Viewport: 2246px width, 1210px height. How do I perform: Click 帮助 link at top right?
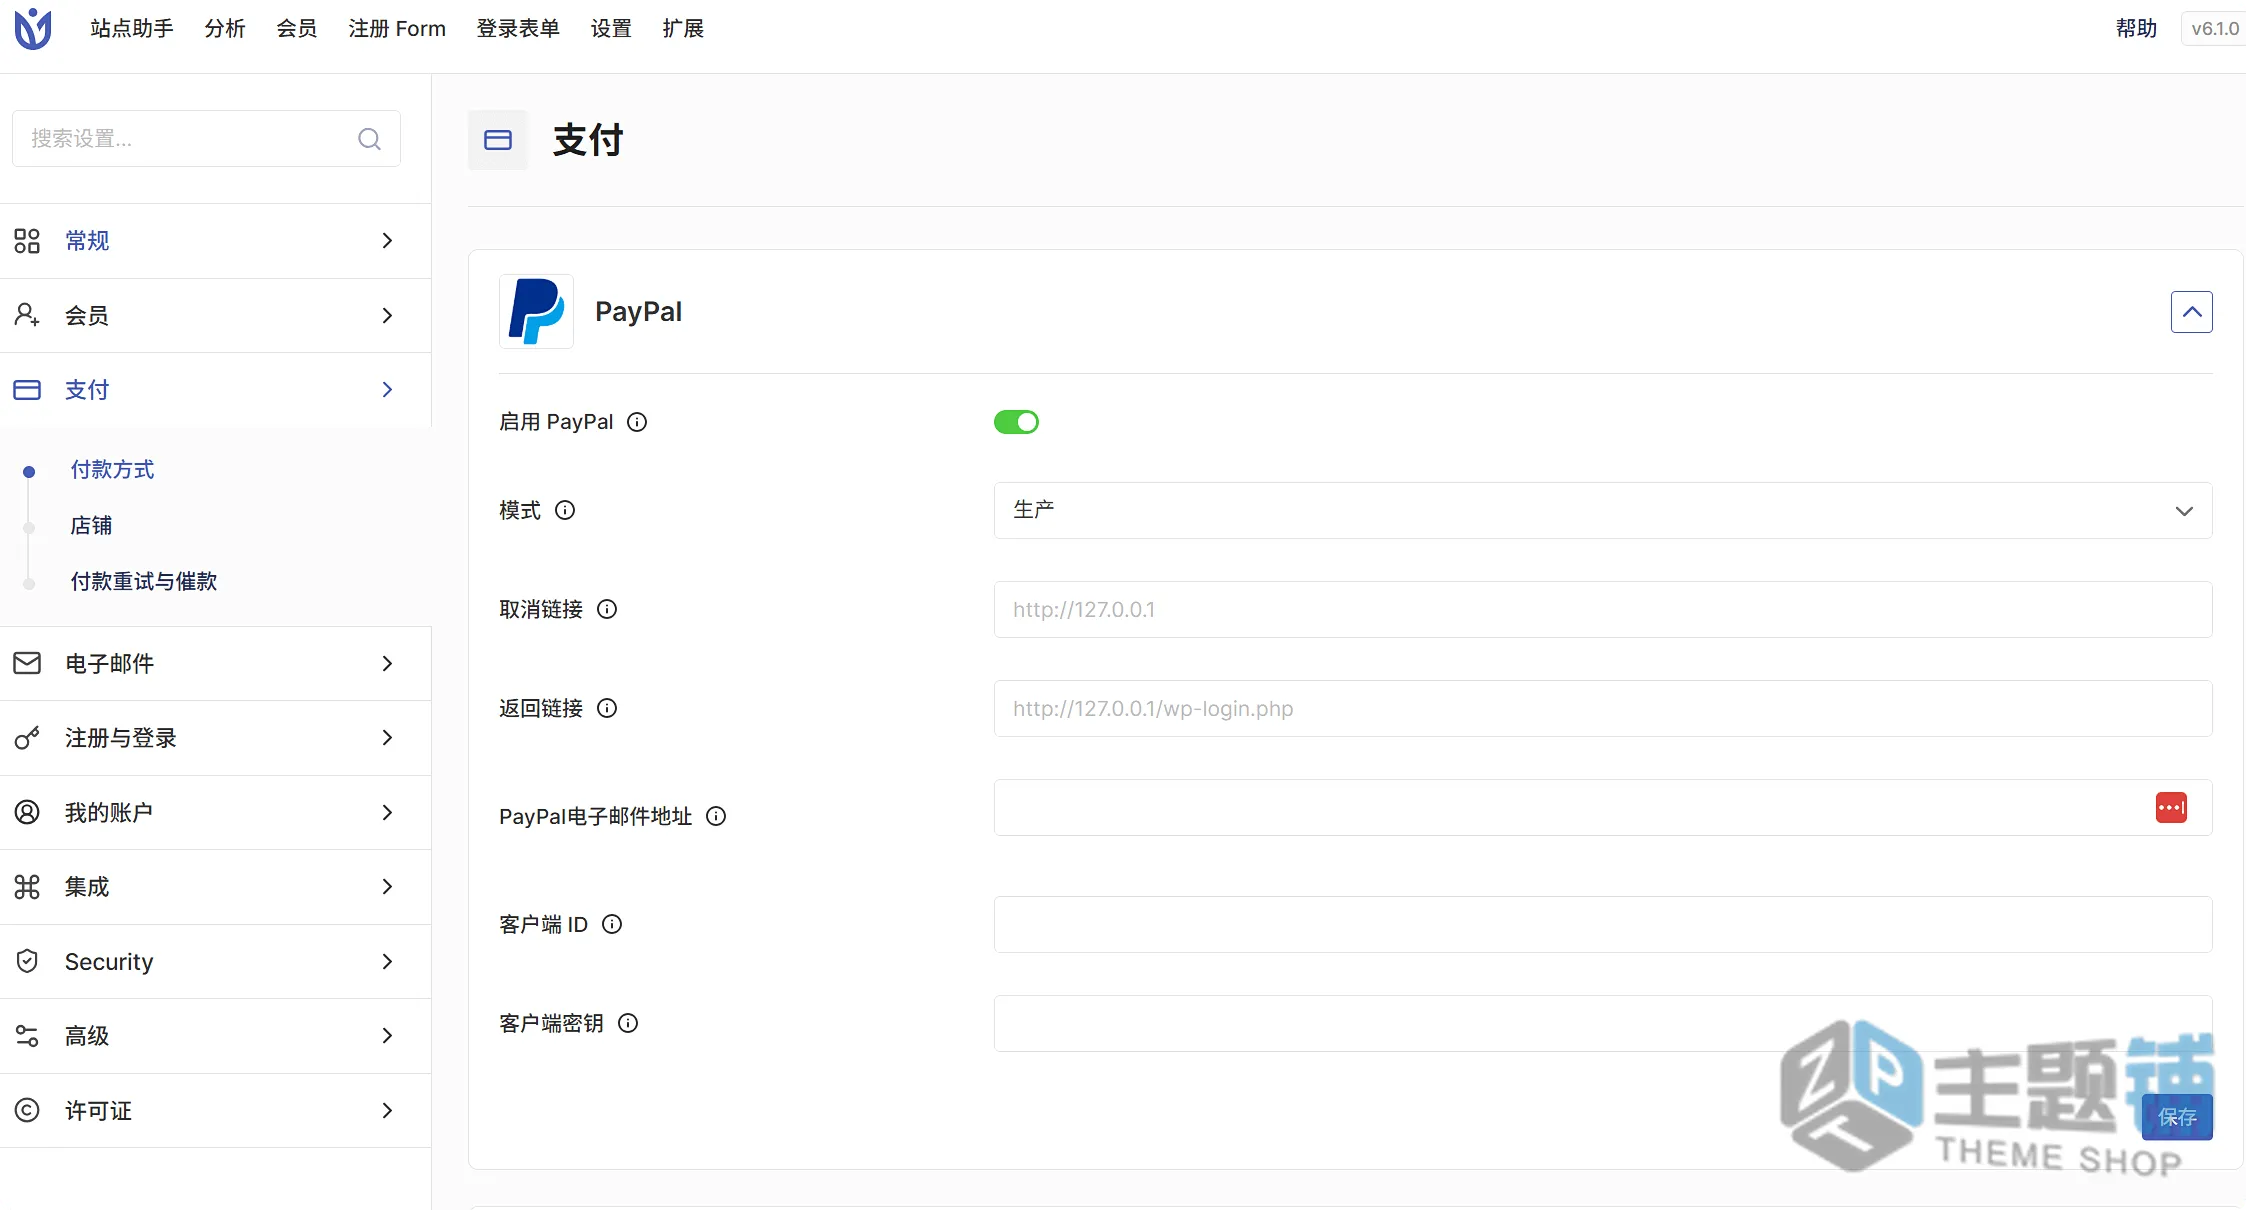[x=2136, y=29]
